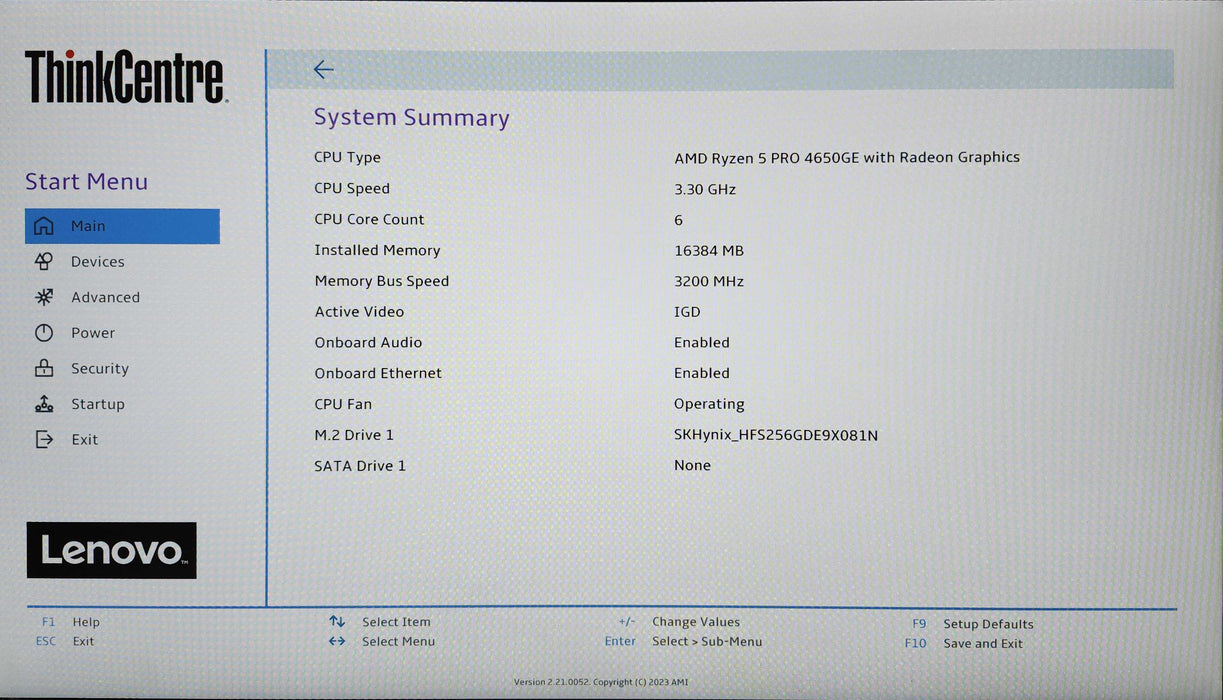Click the back arrow above System Summary

(x=323, y=69)
